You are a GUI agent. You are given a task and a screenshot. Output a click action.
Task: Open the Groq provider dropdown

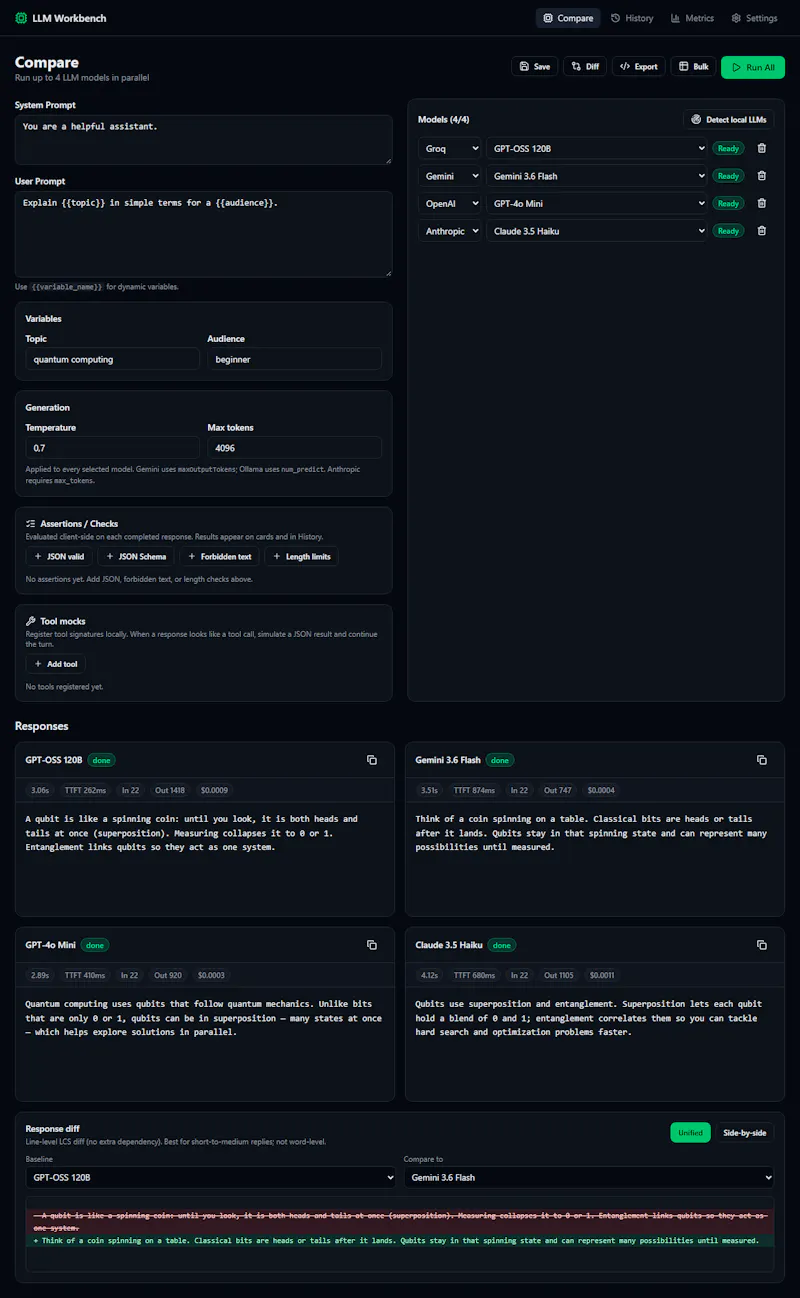450,148
